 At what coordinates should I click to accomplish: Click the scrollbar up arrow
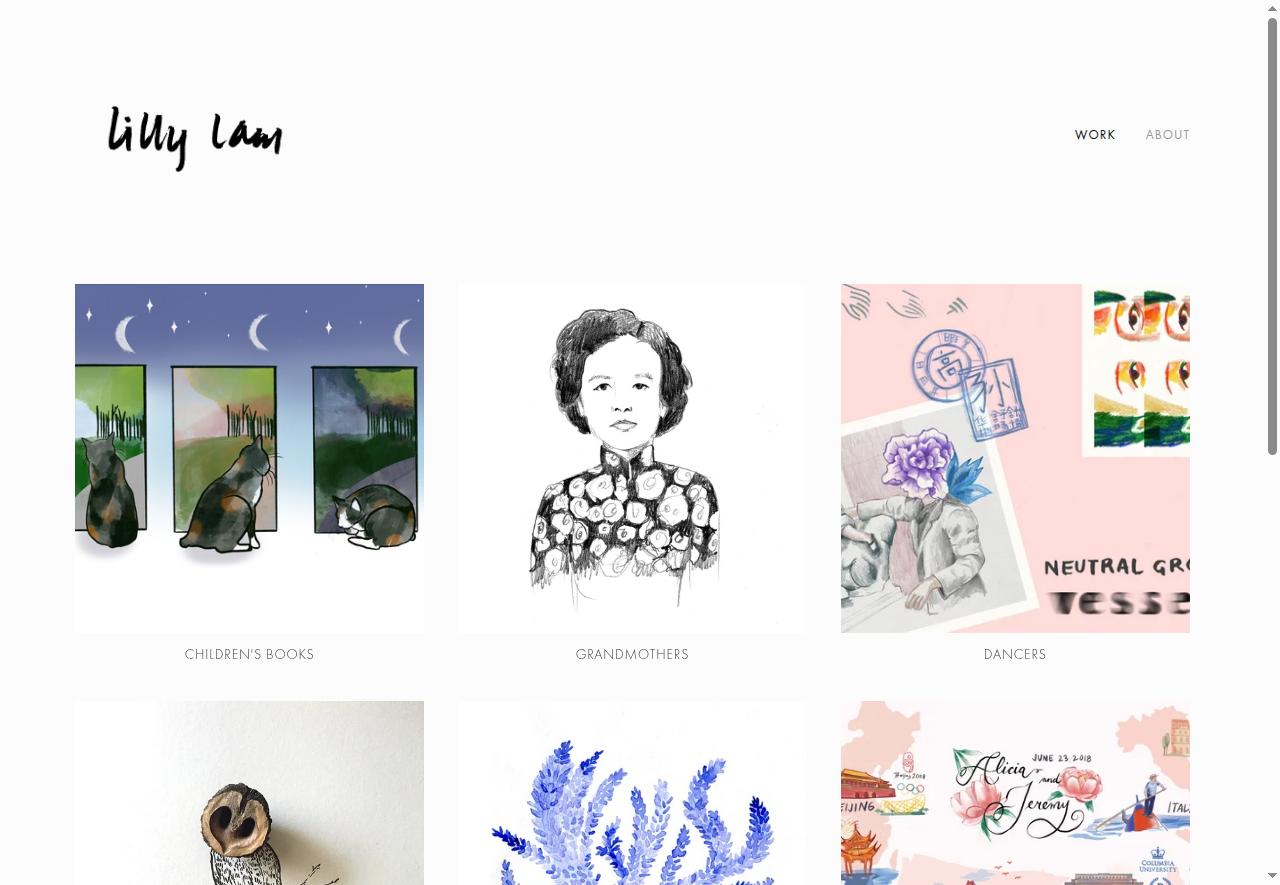[x=1272, y=8]
